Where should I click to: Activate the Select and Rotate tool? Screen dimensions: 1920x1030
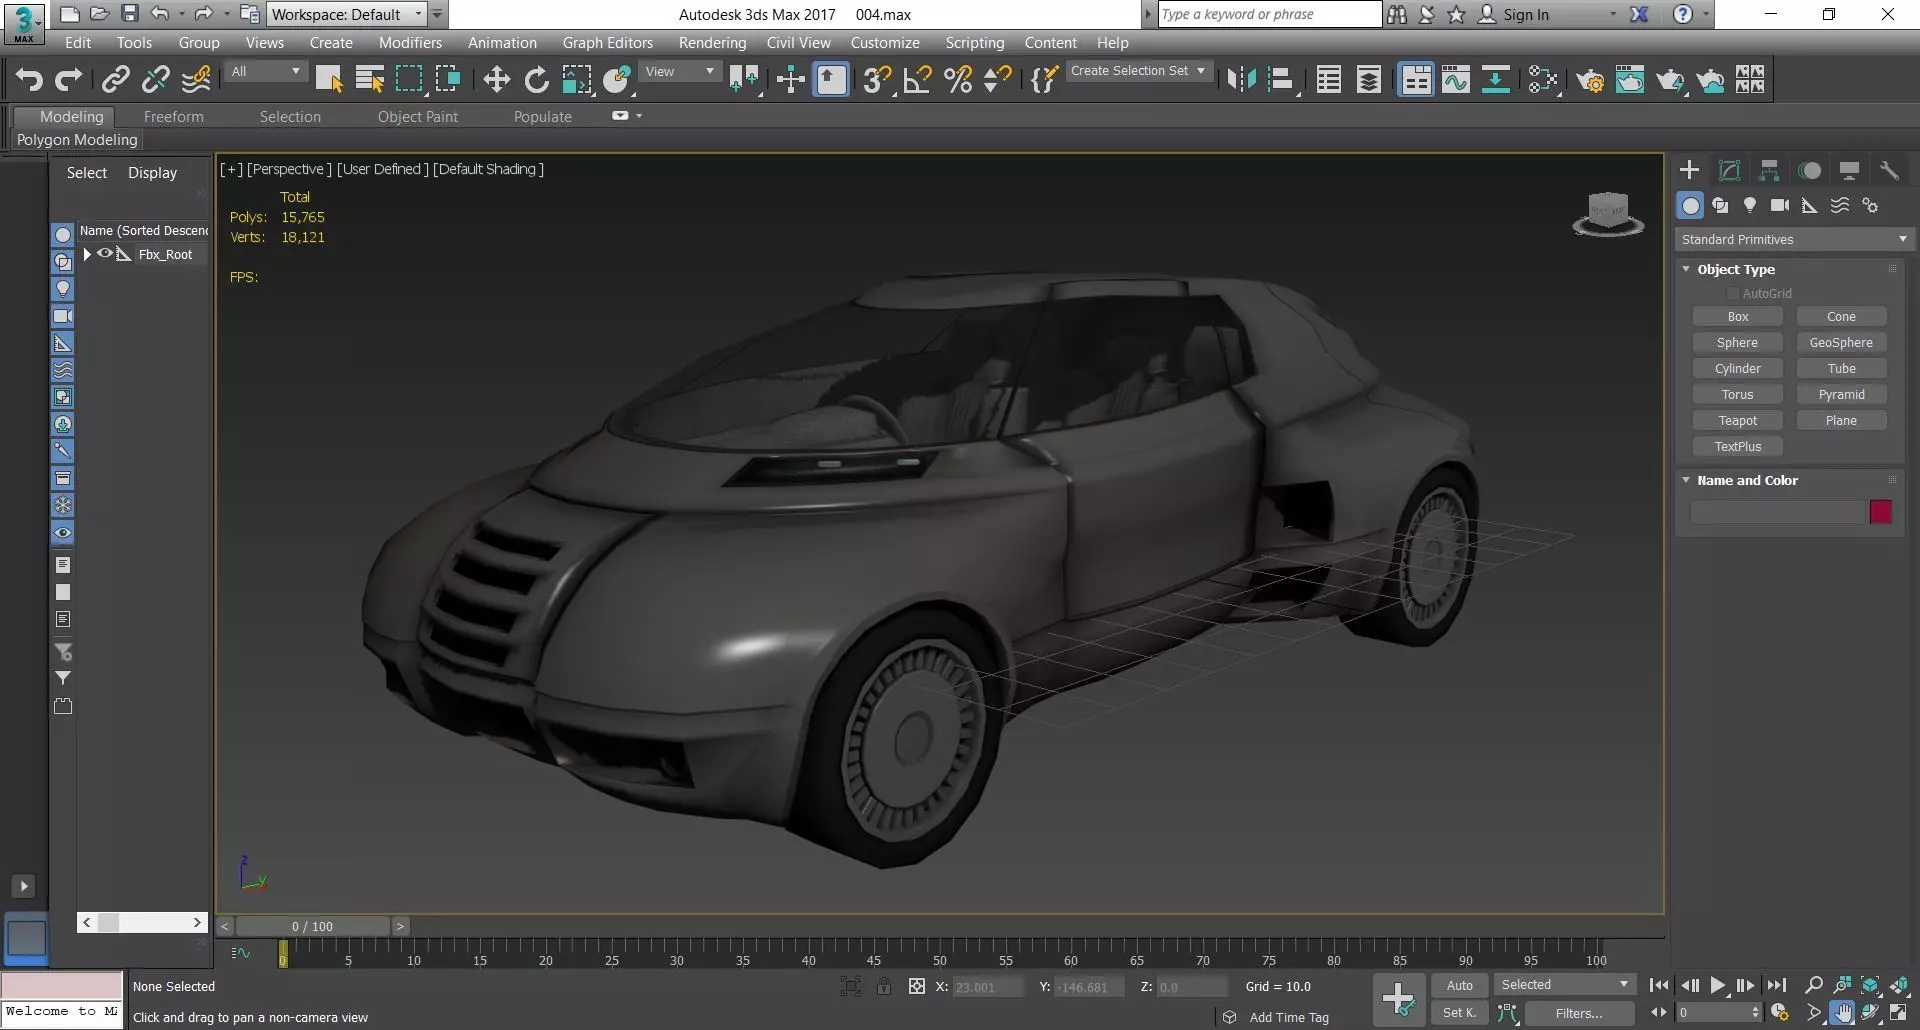tap(536, 80)
